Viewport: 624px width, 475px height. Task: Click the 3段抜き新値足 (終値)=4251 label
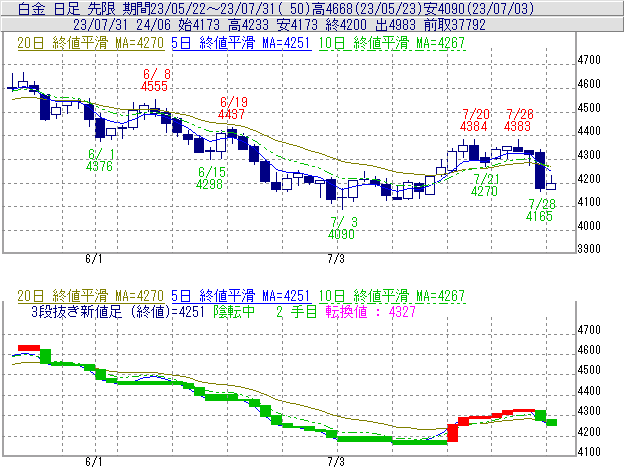click(x=118, y=311)
